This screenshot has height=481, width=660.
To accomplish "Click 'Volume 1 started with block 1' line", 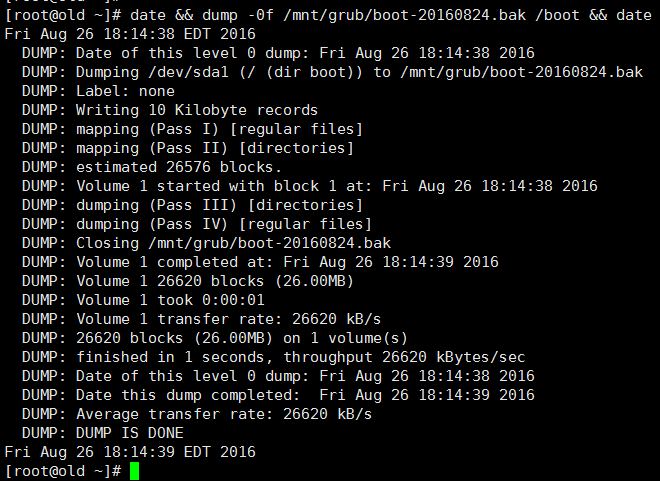I will coord(310,186).
